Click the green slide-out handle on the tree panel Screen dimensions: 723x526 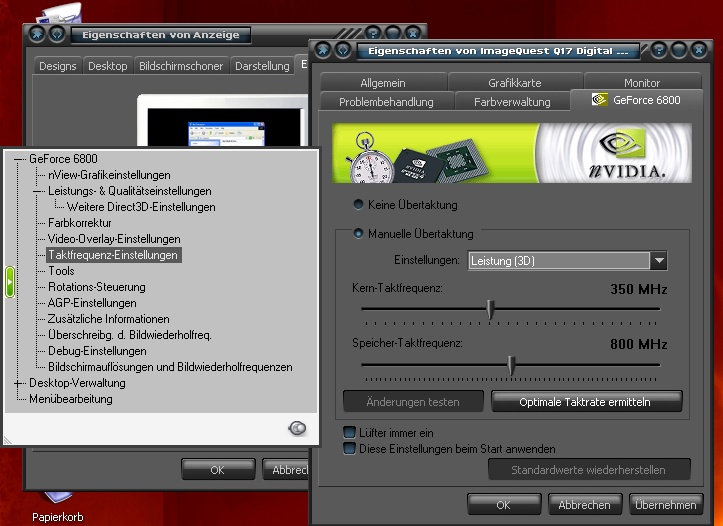click(10, 282)
